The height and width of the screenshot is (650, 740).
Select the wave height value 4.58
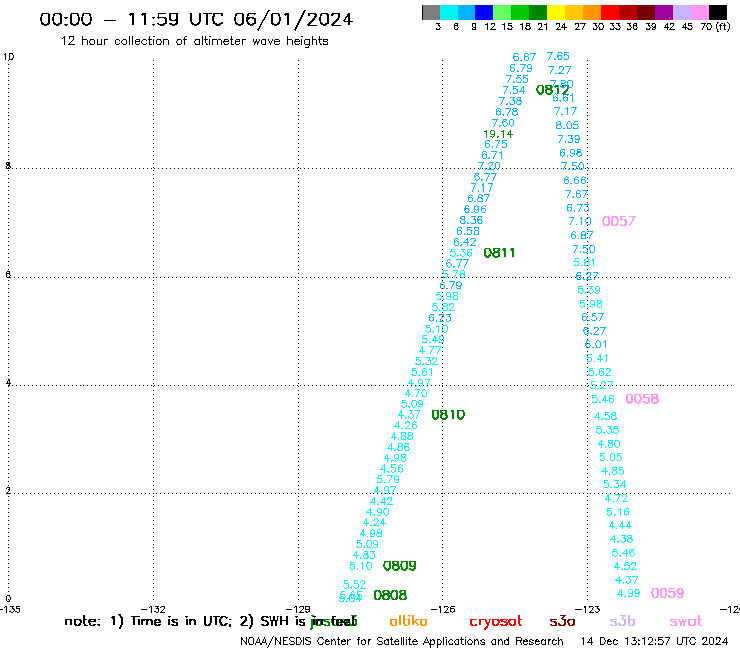(605, 416)
